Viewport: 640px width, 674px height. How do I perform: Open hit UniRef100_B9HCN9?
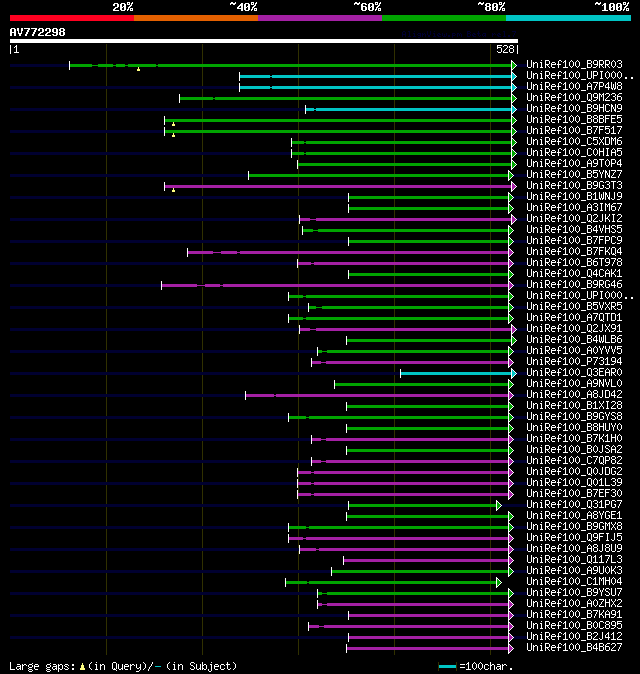pos(574,108)
